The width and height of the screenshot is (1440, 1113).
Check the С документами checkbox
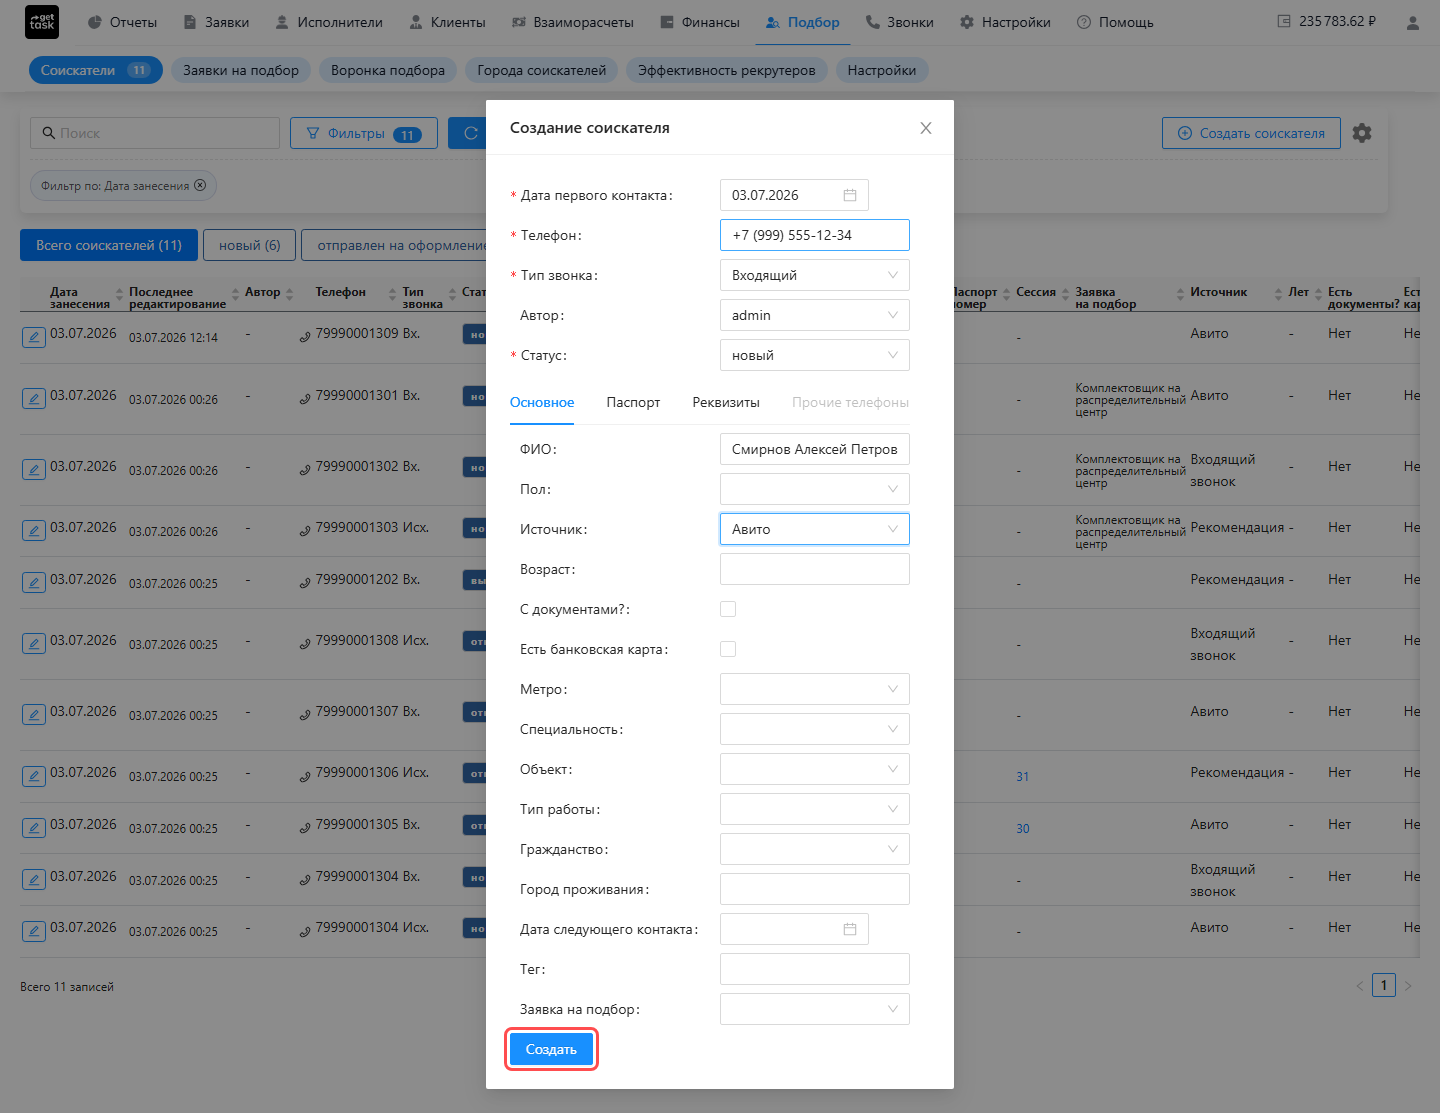(728, 609)
